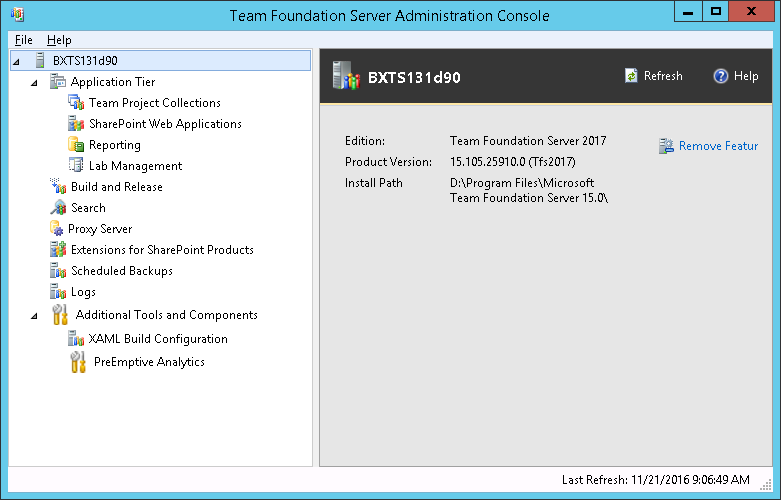Click the XAML Build Configuration icon
This screenshot has width=781, height=500.
(76, 339)
